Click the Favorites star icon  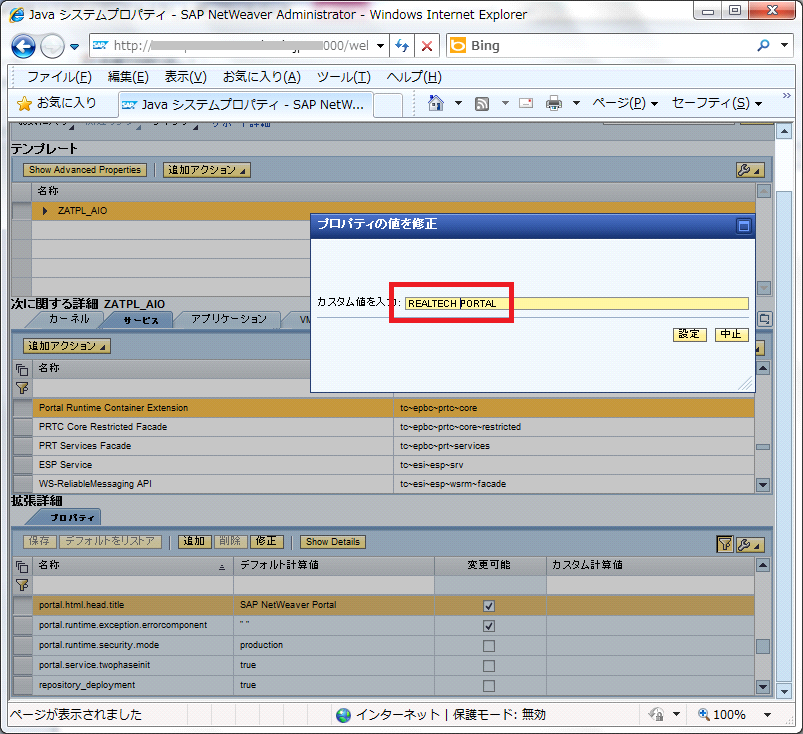(x=24, y=104)
